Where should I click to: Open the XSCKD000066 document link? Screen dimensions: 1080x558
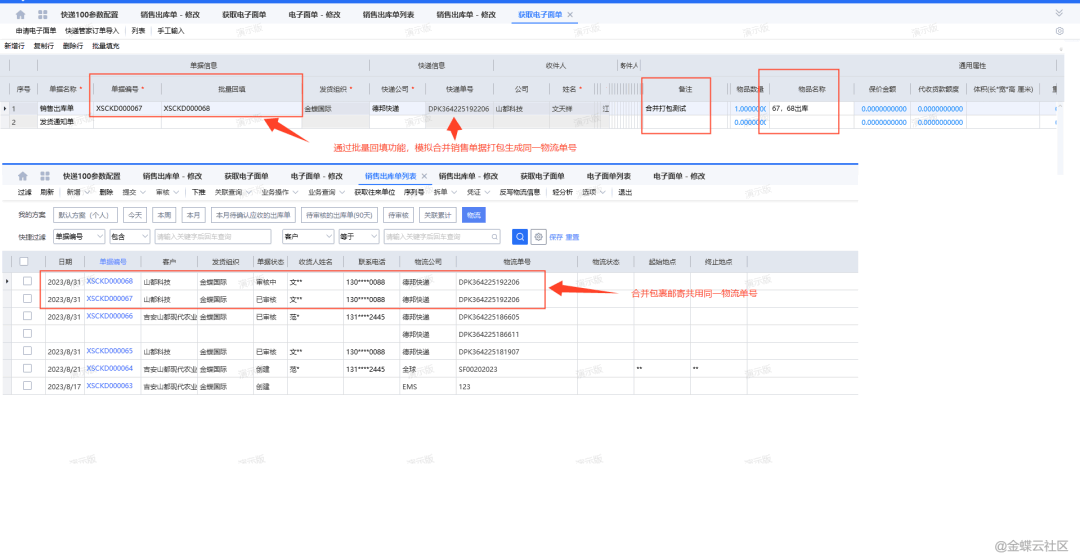(x=109, y=316)
